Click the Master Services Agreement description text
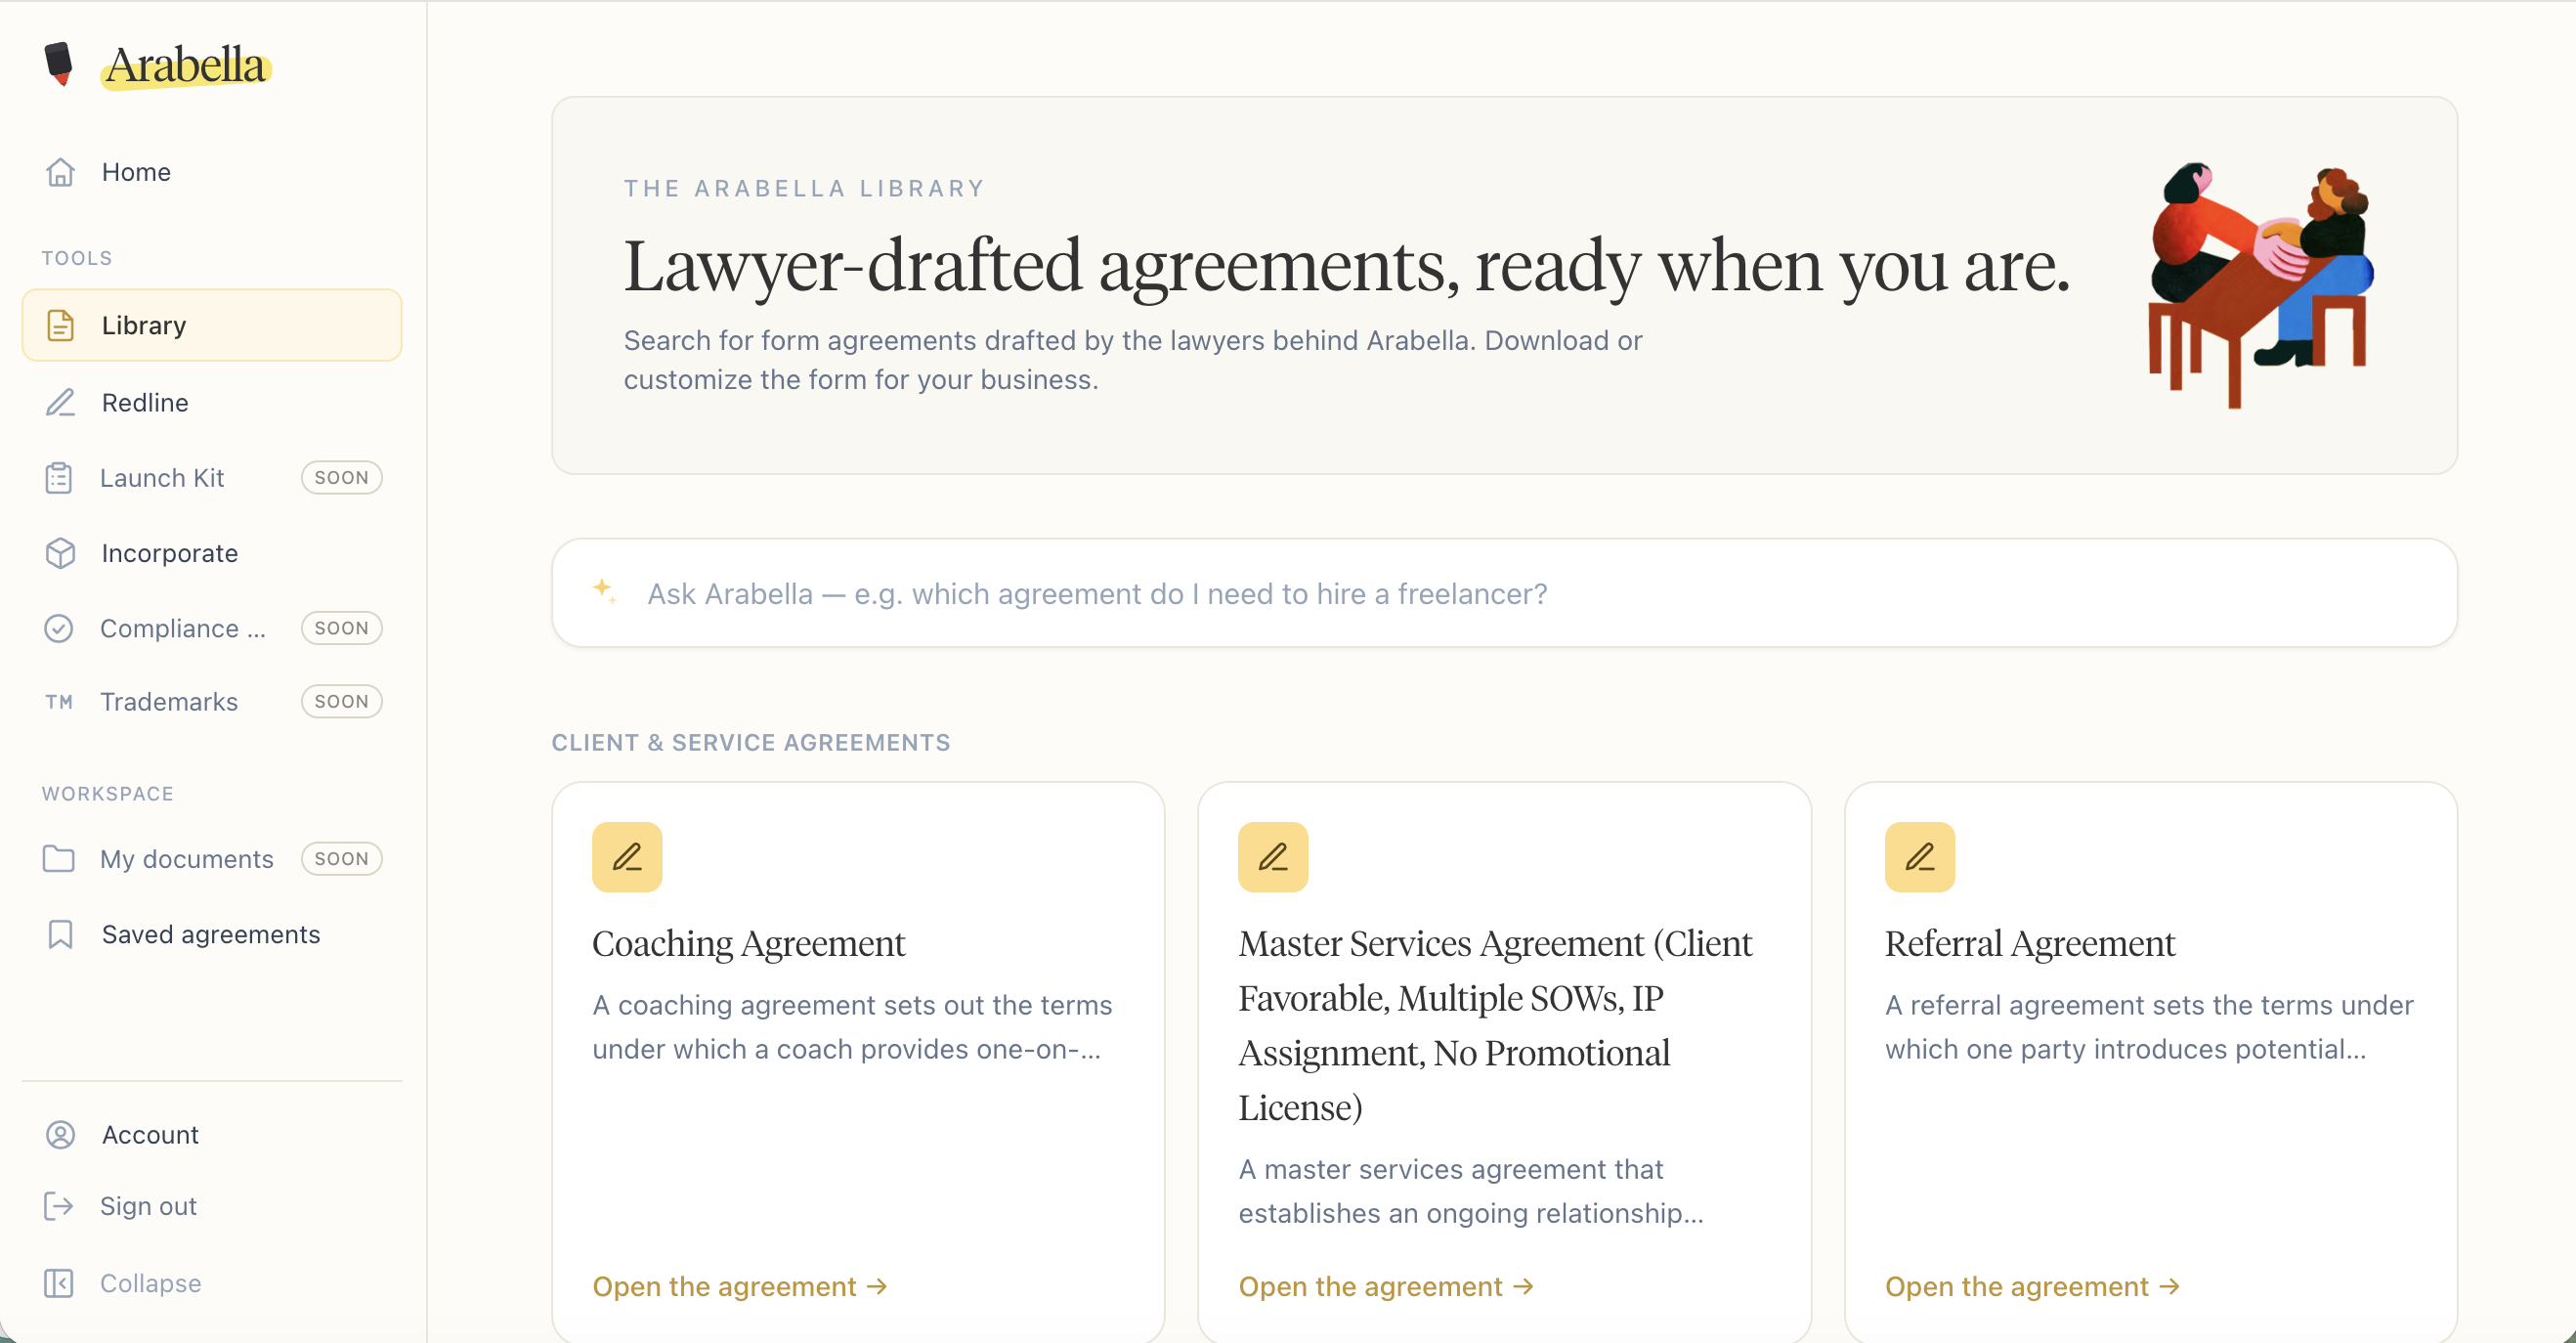Viewport: 2576px width, 1343px height. pos(1471,1191)
